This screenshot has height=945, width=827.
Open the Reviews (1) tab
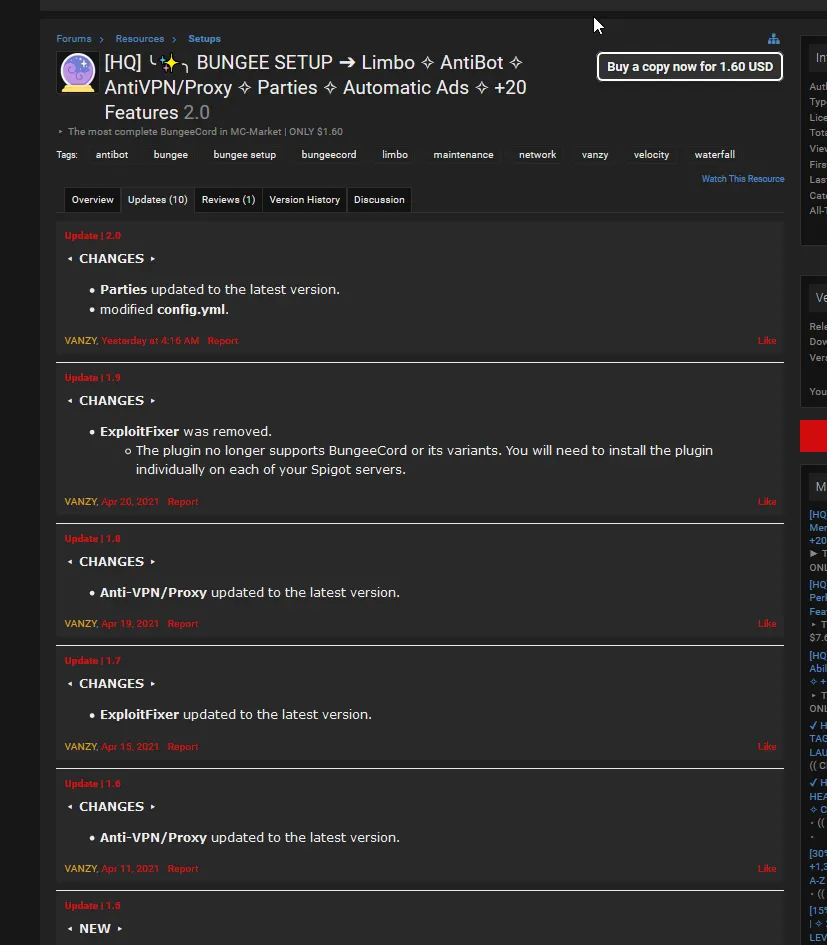click(x=228, y=200)
